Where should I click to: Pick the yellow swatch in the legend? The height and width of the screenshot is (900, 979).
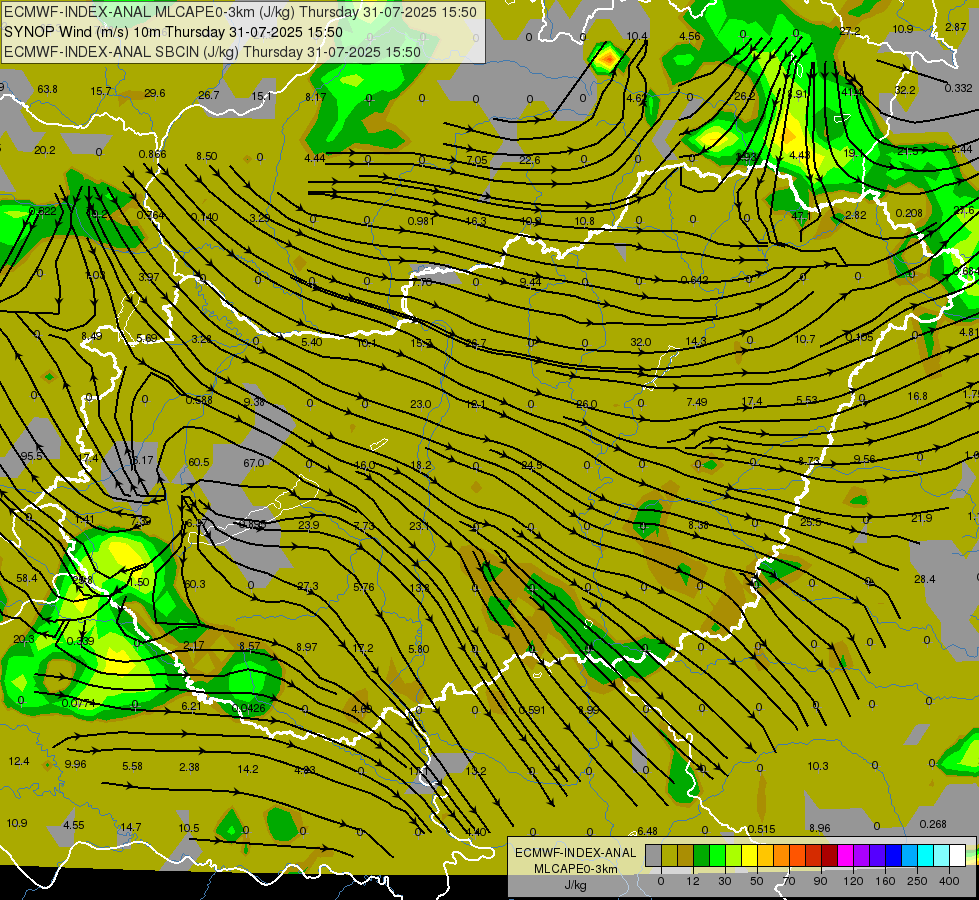pos(749,856)
